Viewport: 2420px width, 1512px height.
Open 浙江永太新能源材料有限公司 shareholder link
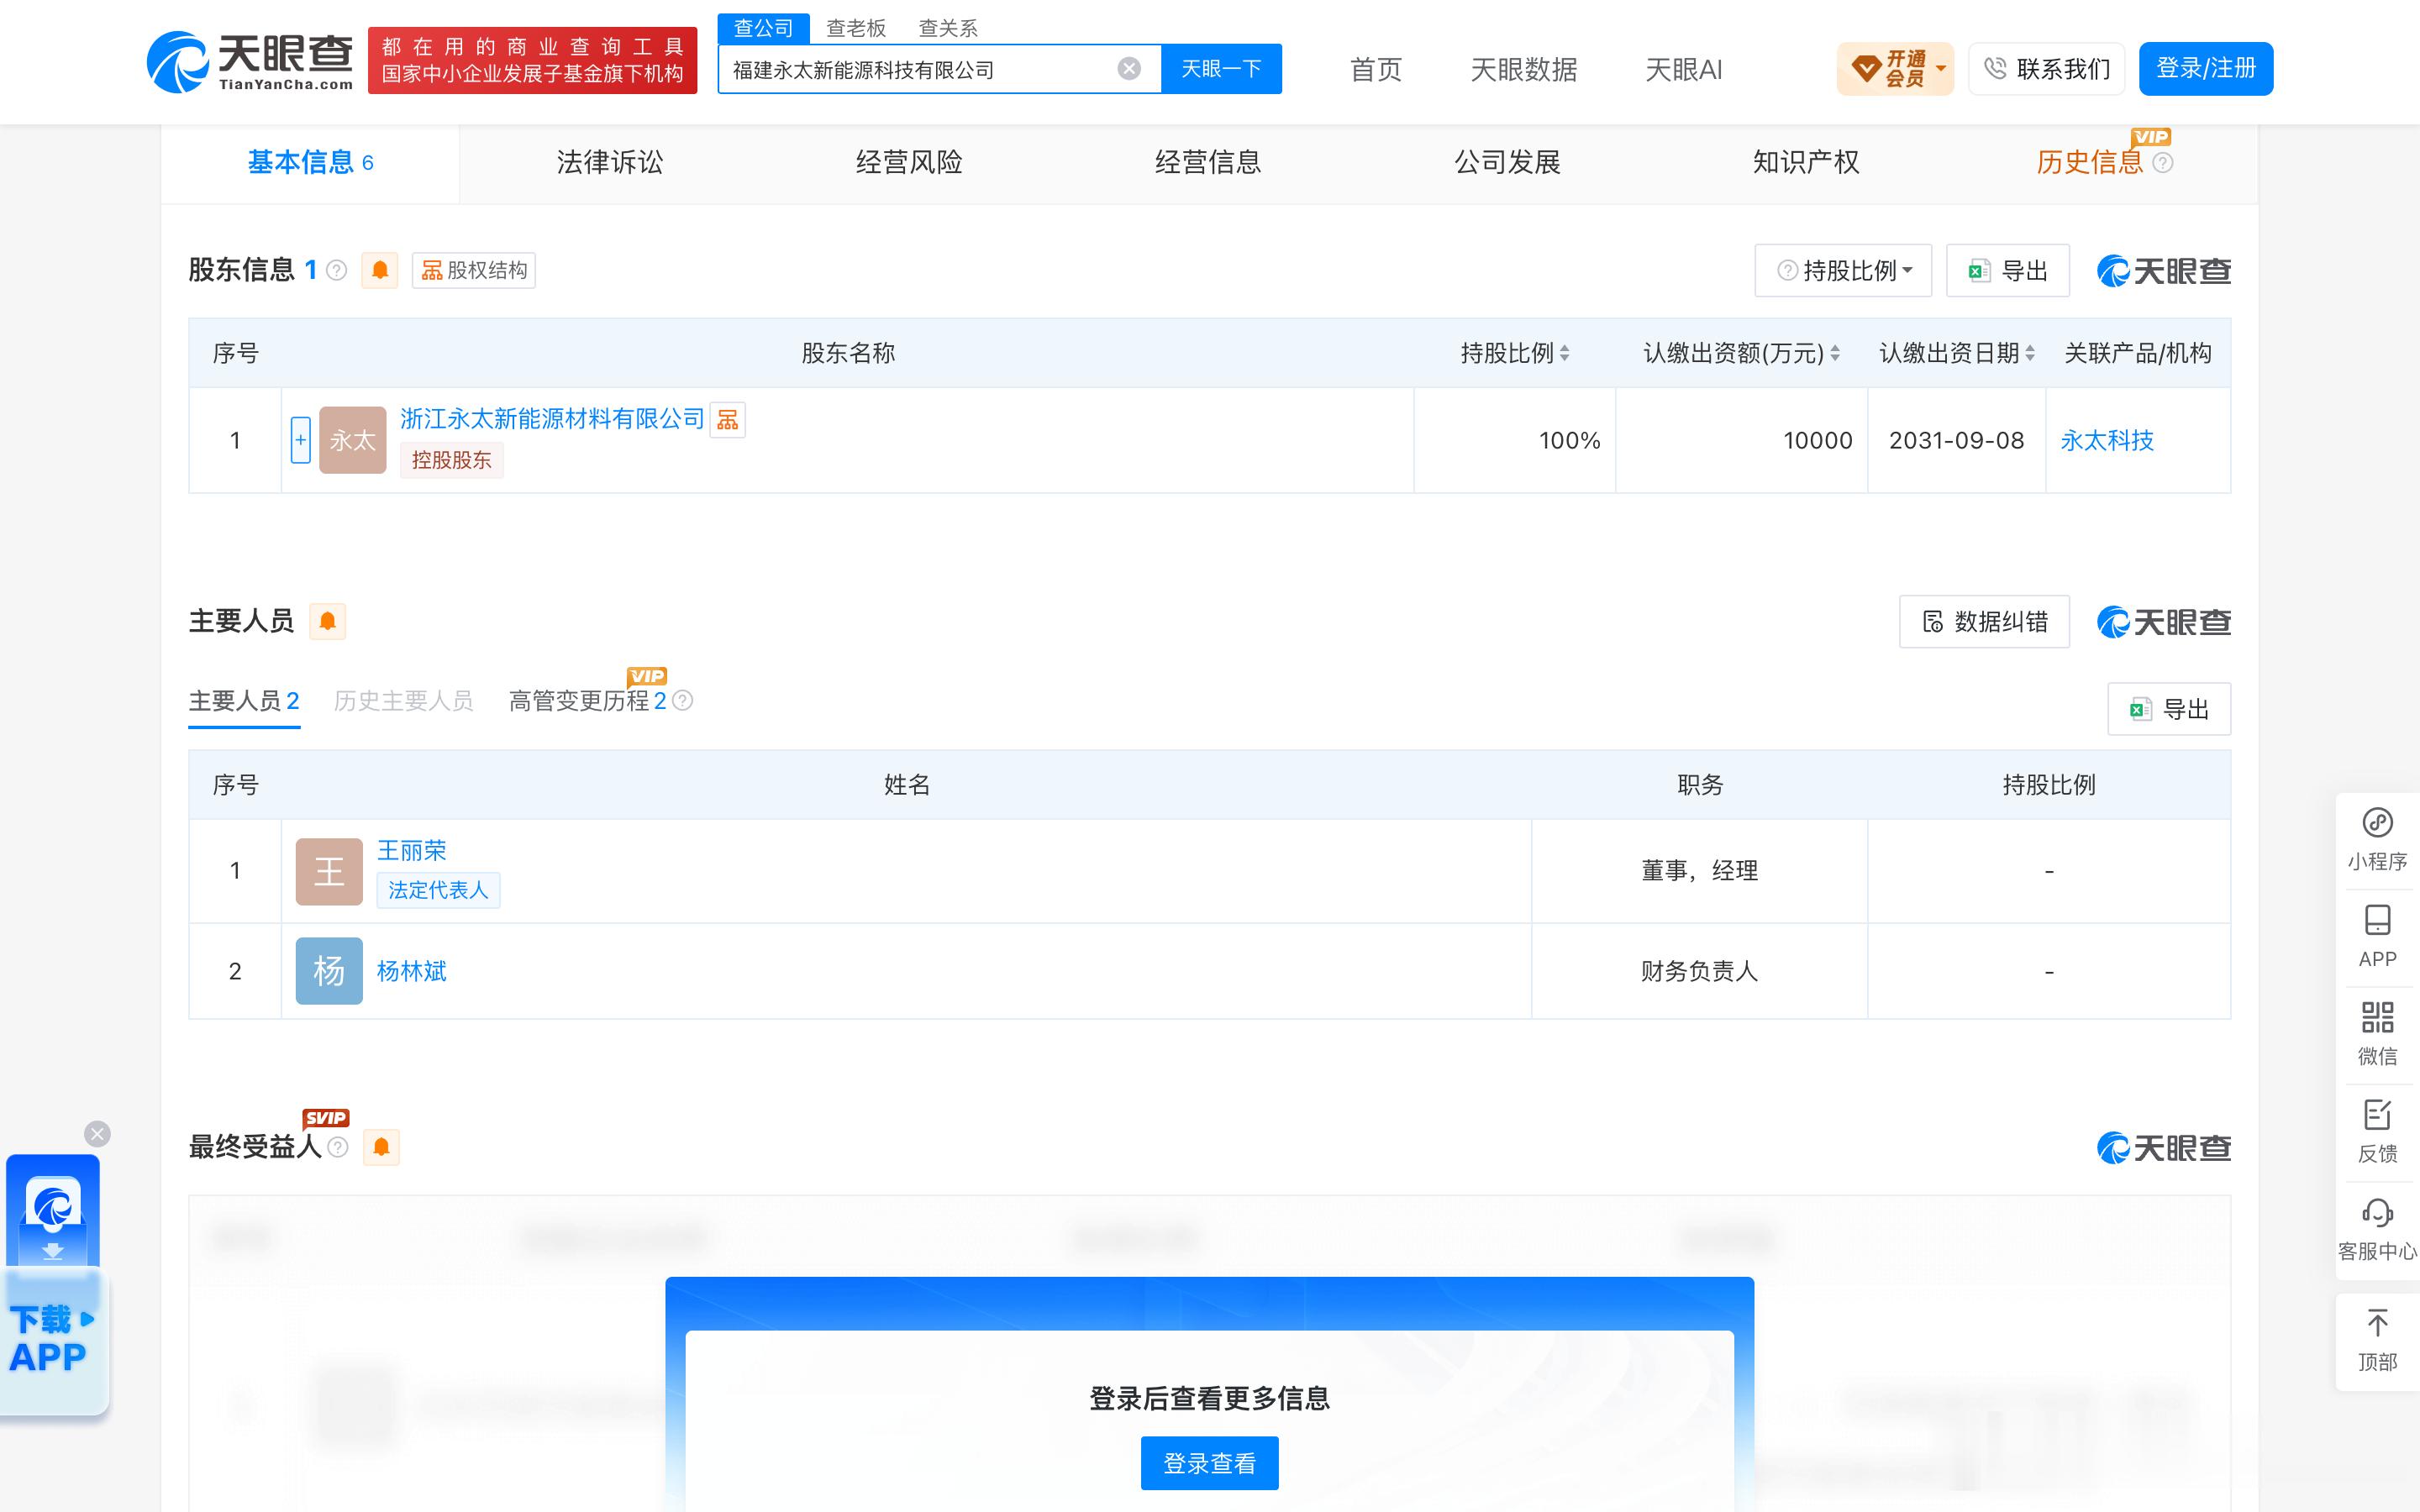[x=552, y=419]
